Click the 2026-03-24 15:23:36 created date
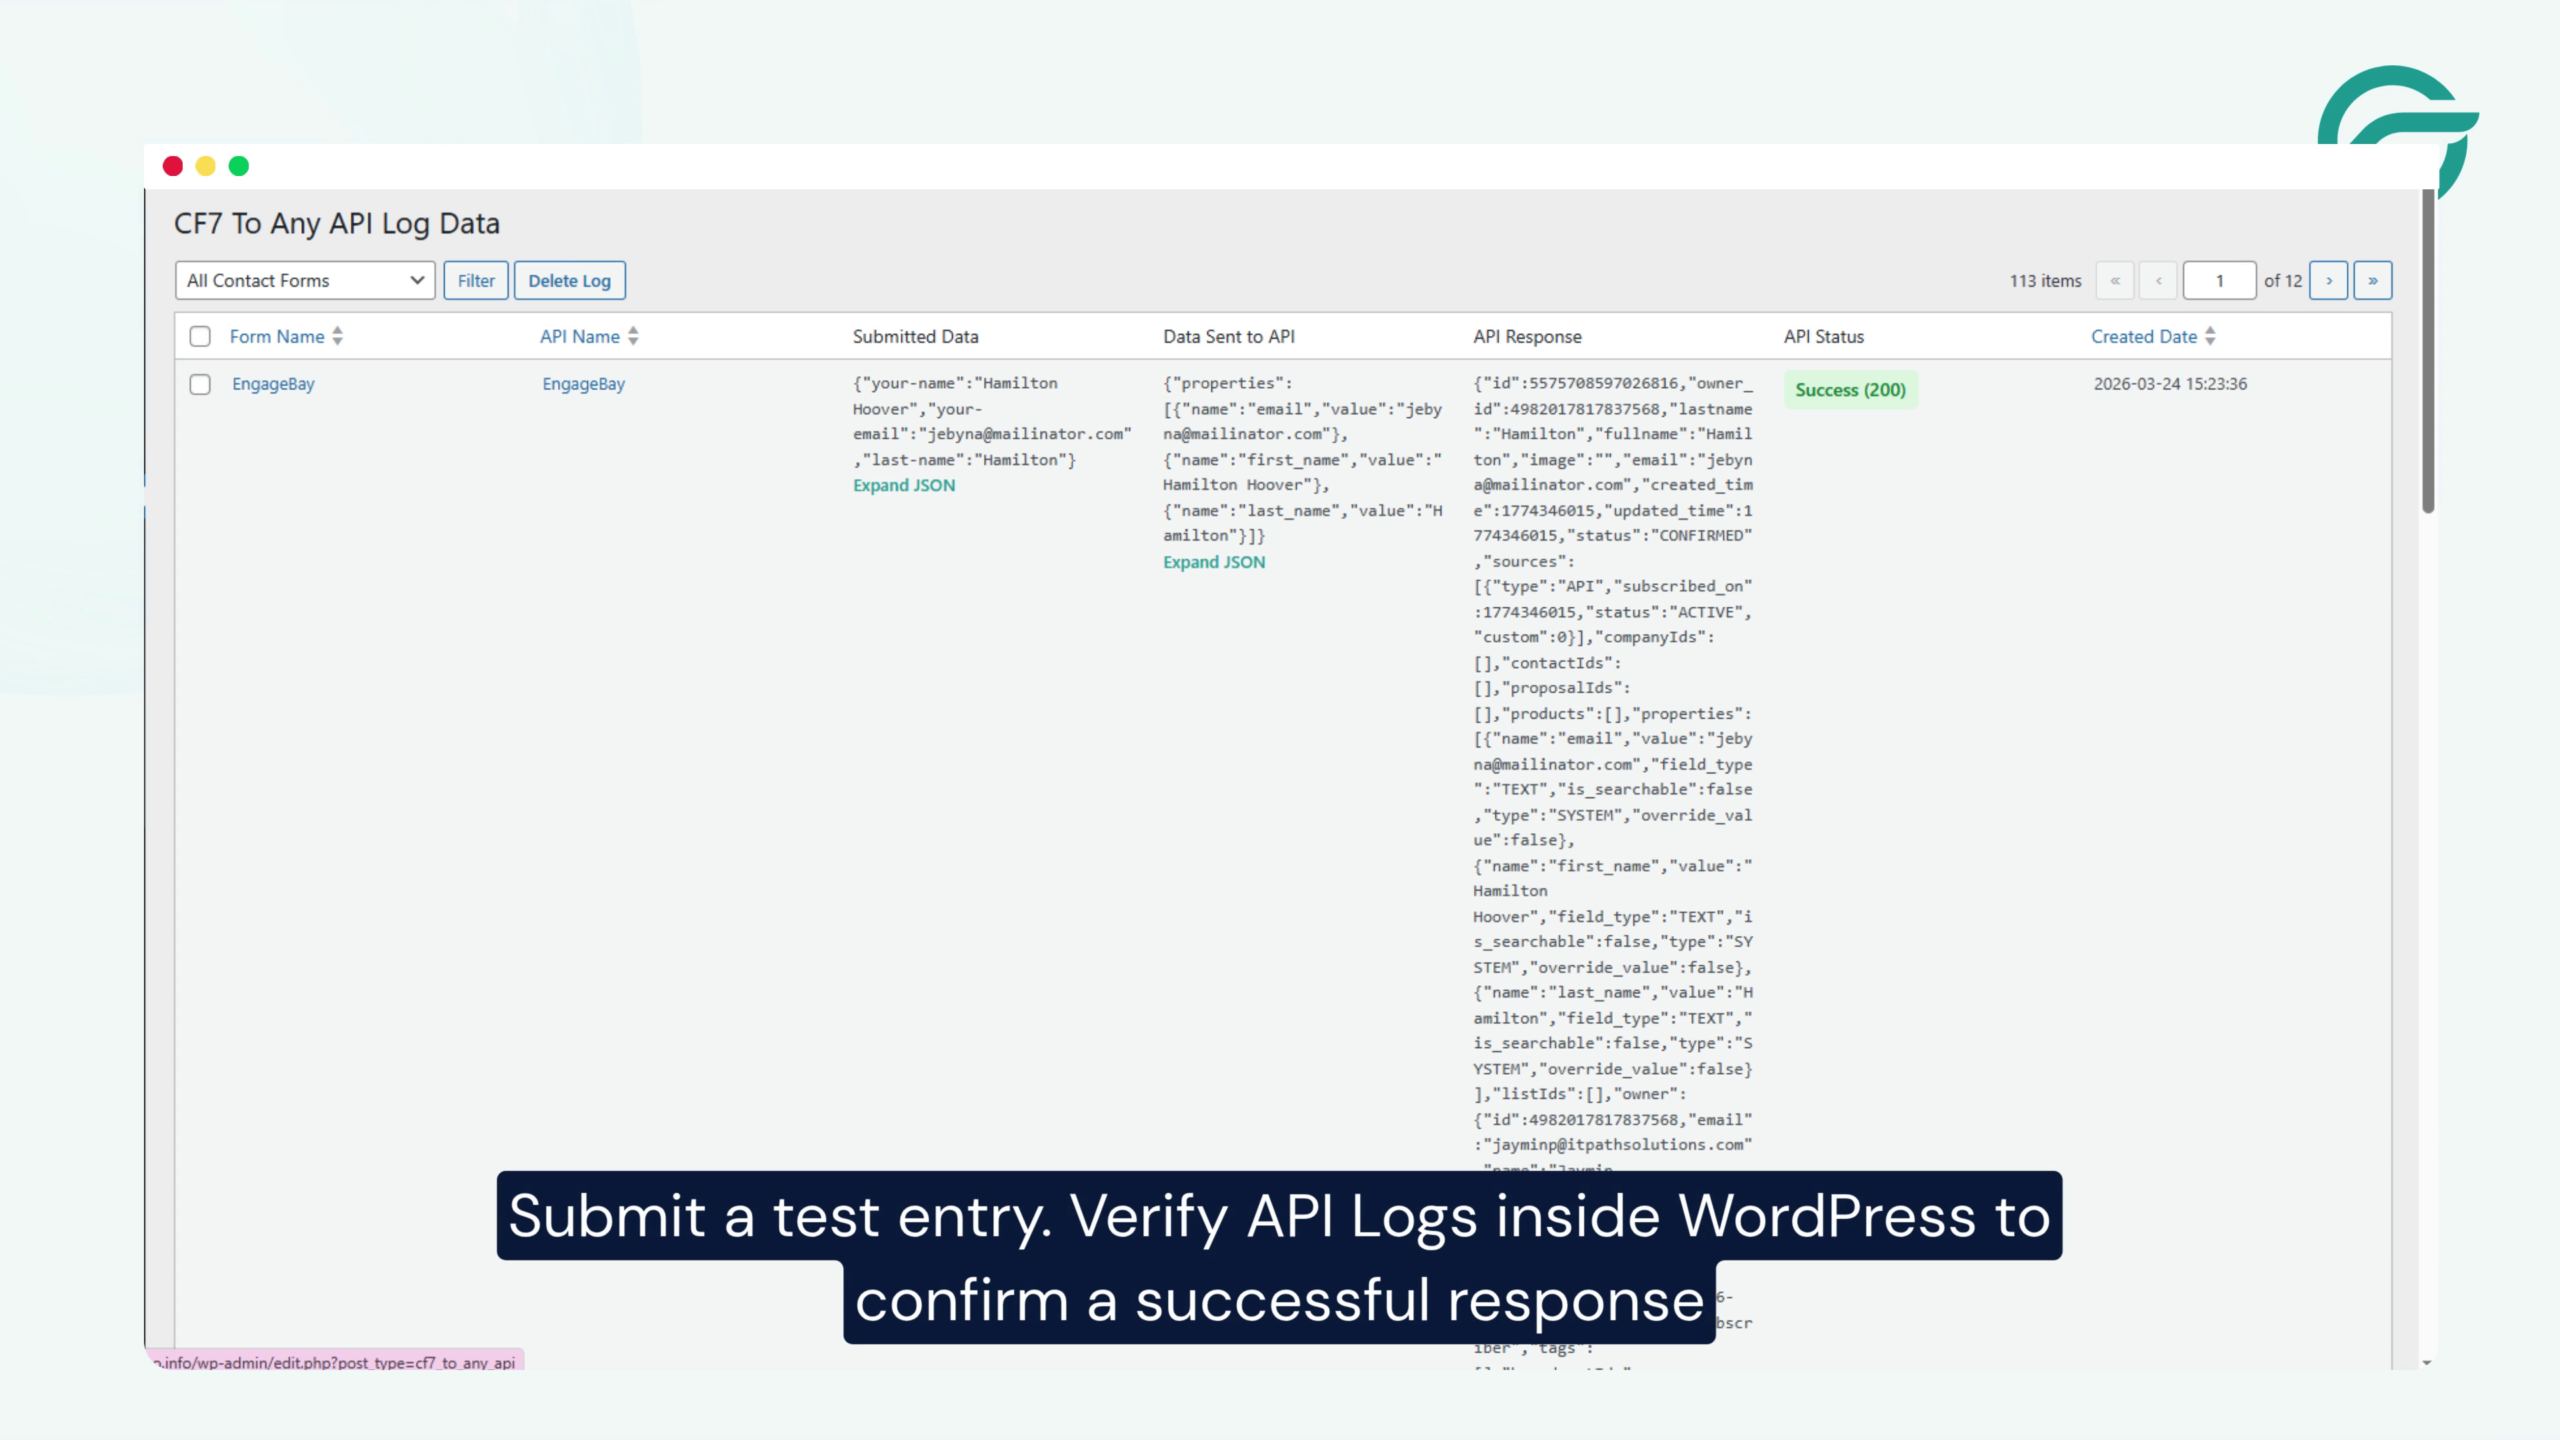Image resolution: width=2560 pixels, height=1440 pixels. pos(2170,384)
